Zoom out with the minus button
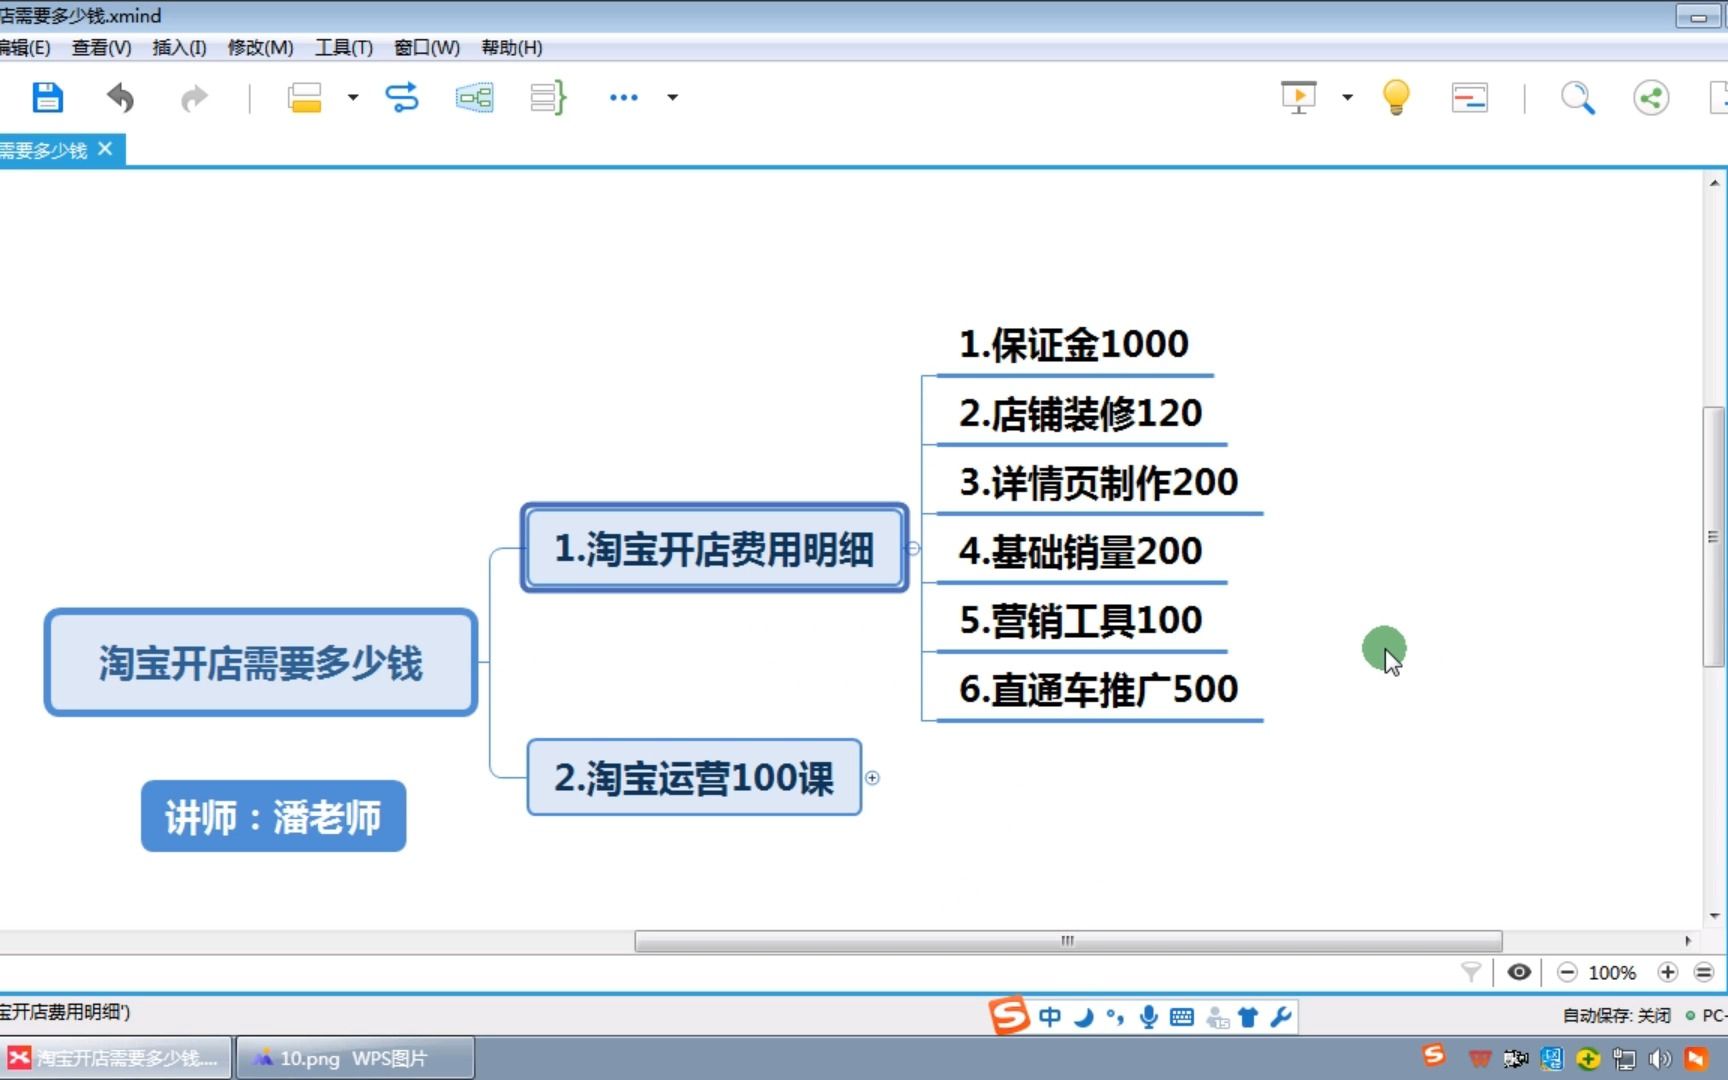The width and height of the screenshot is (1728, 1080). click(x=1567, y=972)
